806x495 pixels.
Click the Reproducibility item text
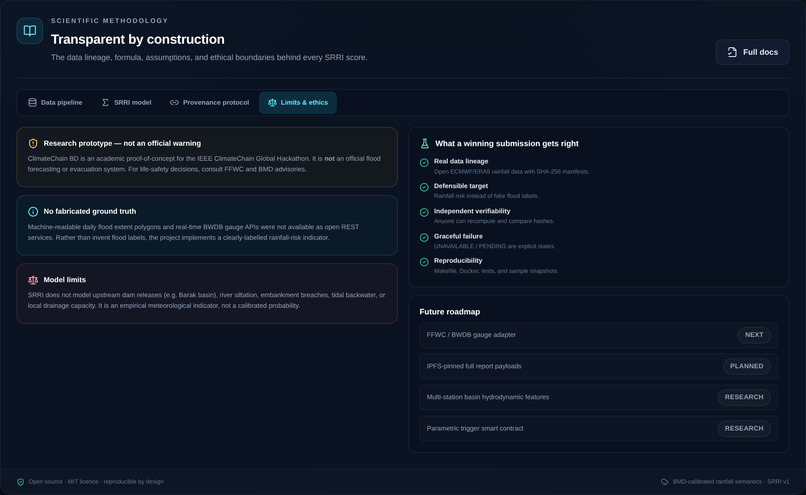pos(458,261)
